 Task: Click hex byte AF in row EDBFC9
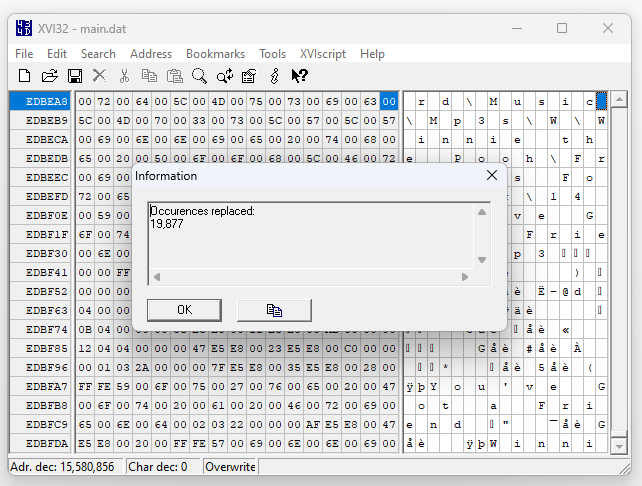(x=313, y=425)
